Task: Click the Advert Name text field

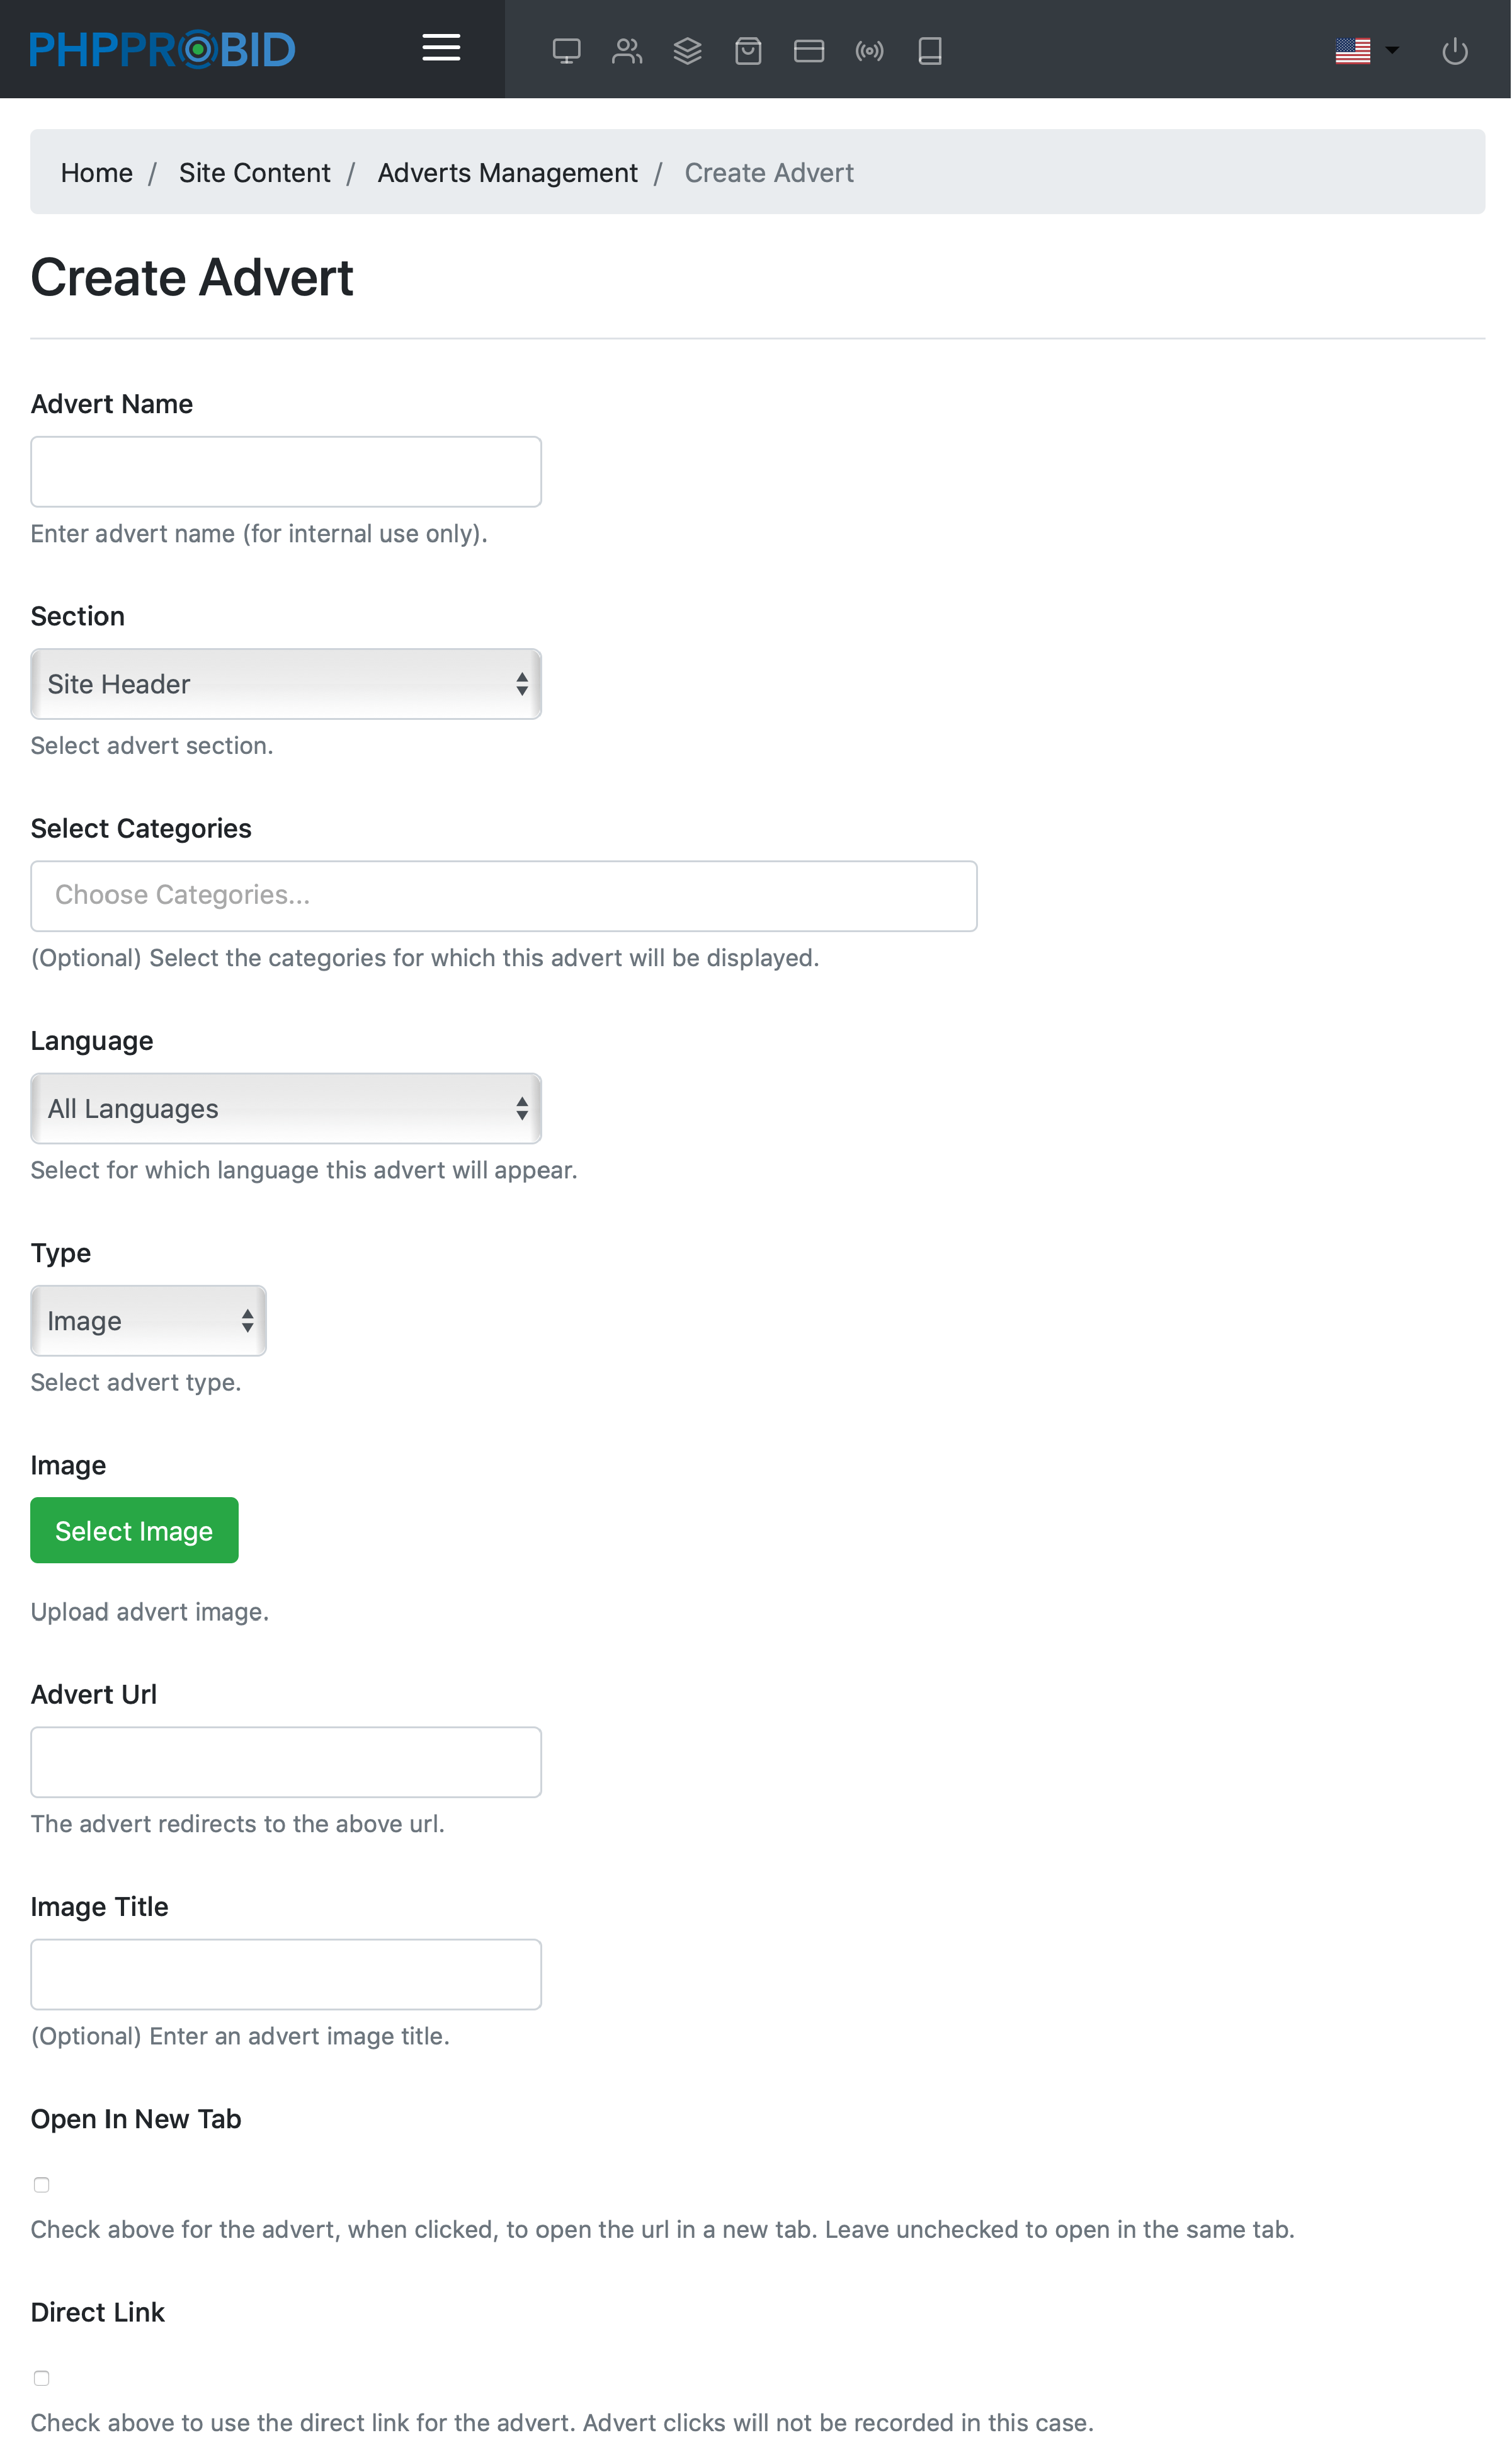Action: pos(286,472)
